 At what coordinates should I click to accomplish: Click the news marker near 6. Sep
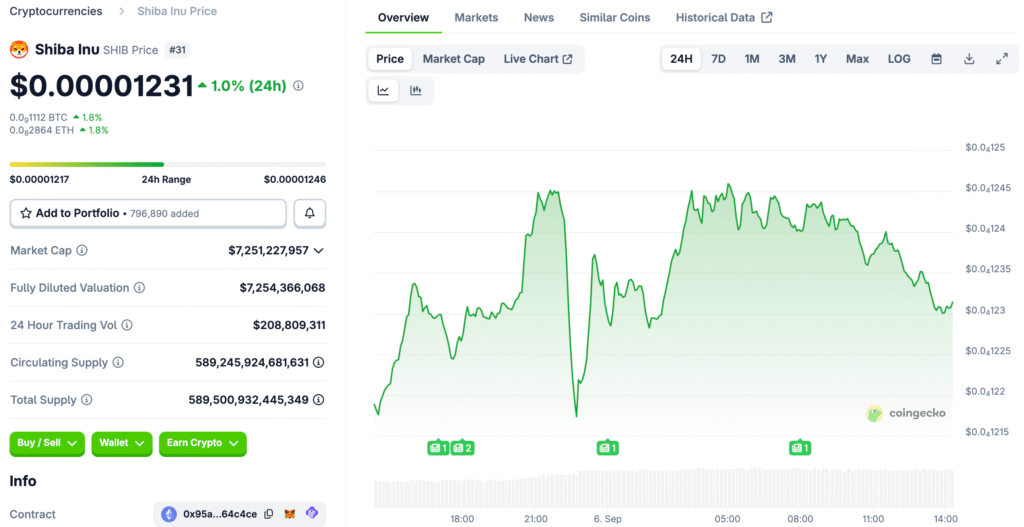[x=607, y=447]
